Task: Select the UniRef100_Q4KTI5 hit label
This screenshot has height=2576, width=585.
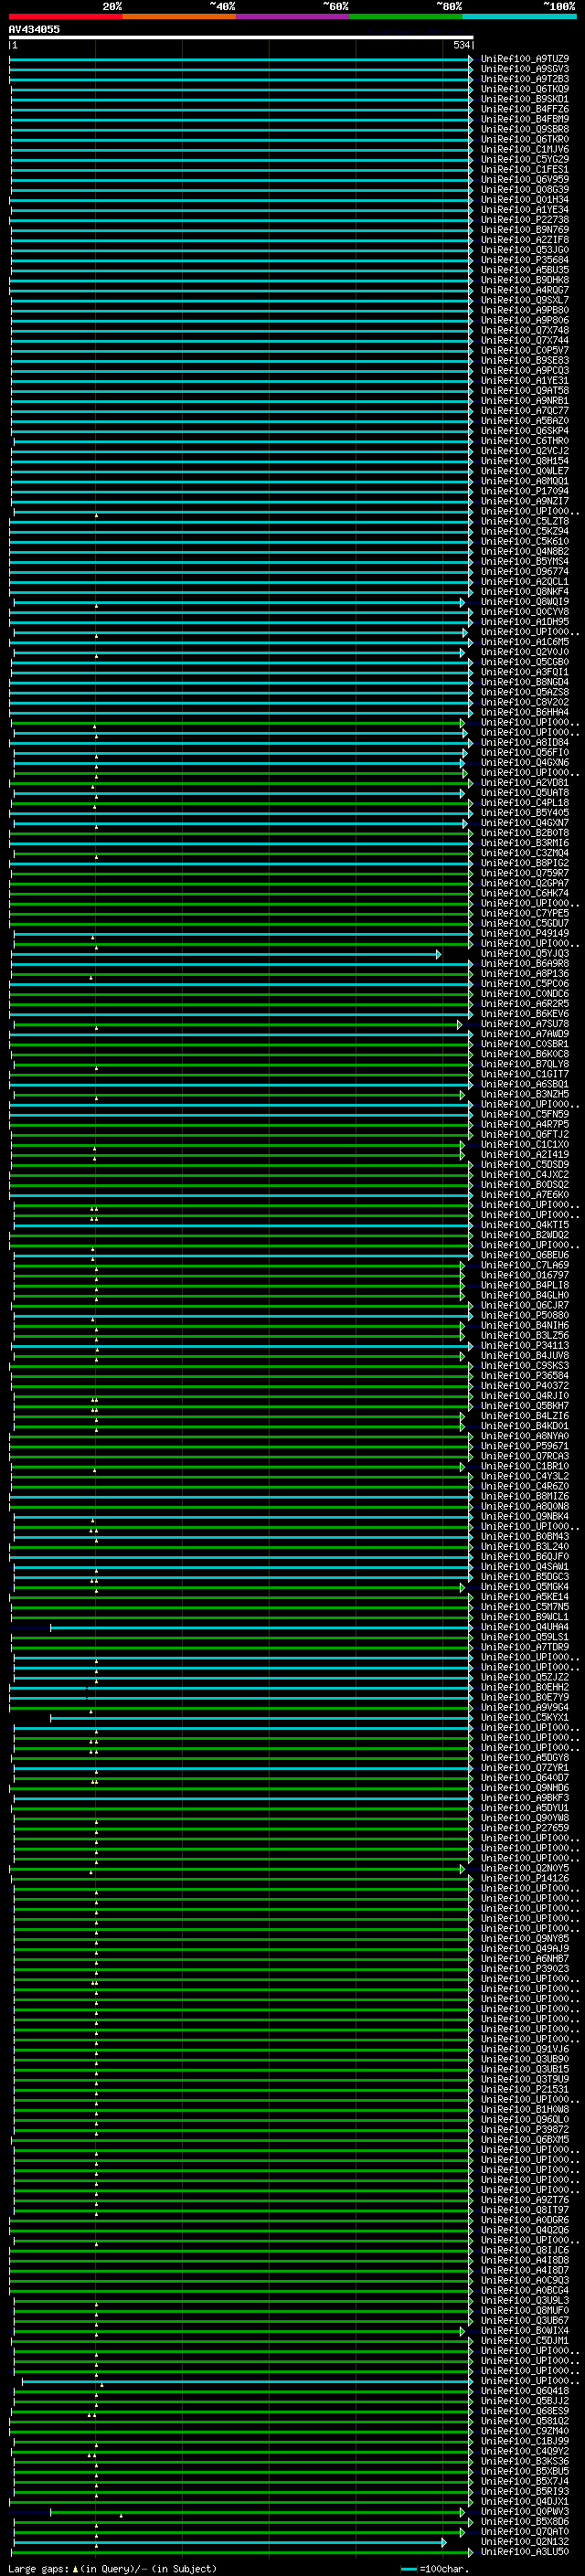Action: point(525,1225)
